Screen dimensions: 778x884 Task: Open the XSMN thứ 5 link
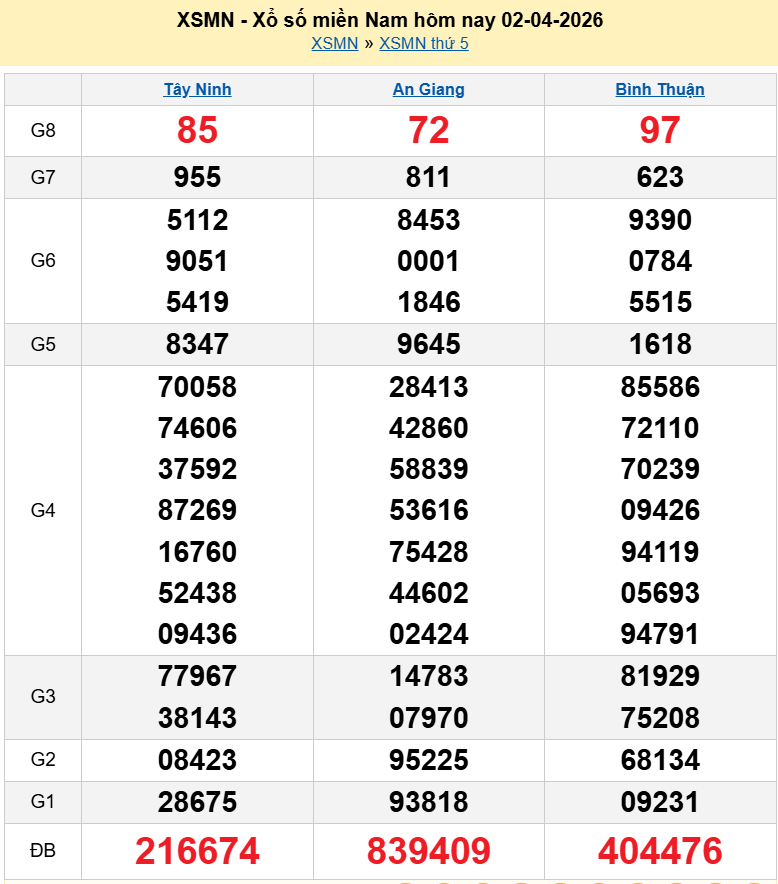(x=424, y=43)
